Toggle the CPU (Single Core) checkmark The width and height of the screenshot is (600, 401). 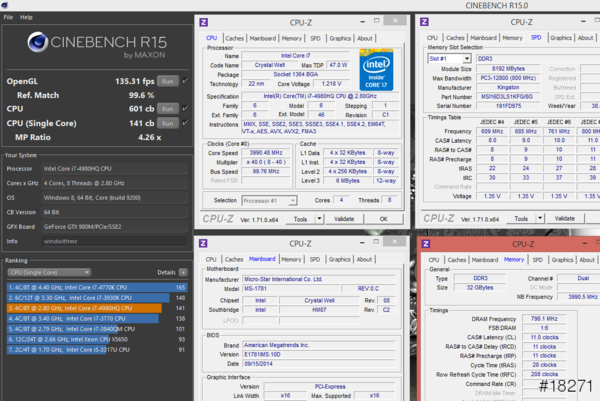pos(185,123)
